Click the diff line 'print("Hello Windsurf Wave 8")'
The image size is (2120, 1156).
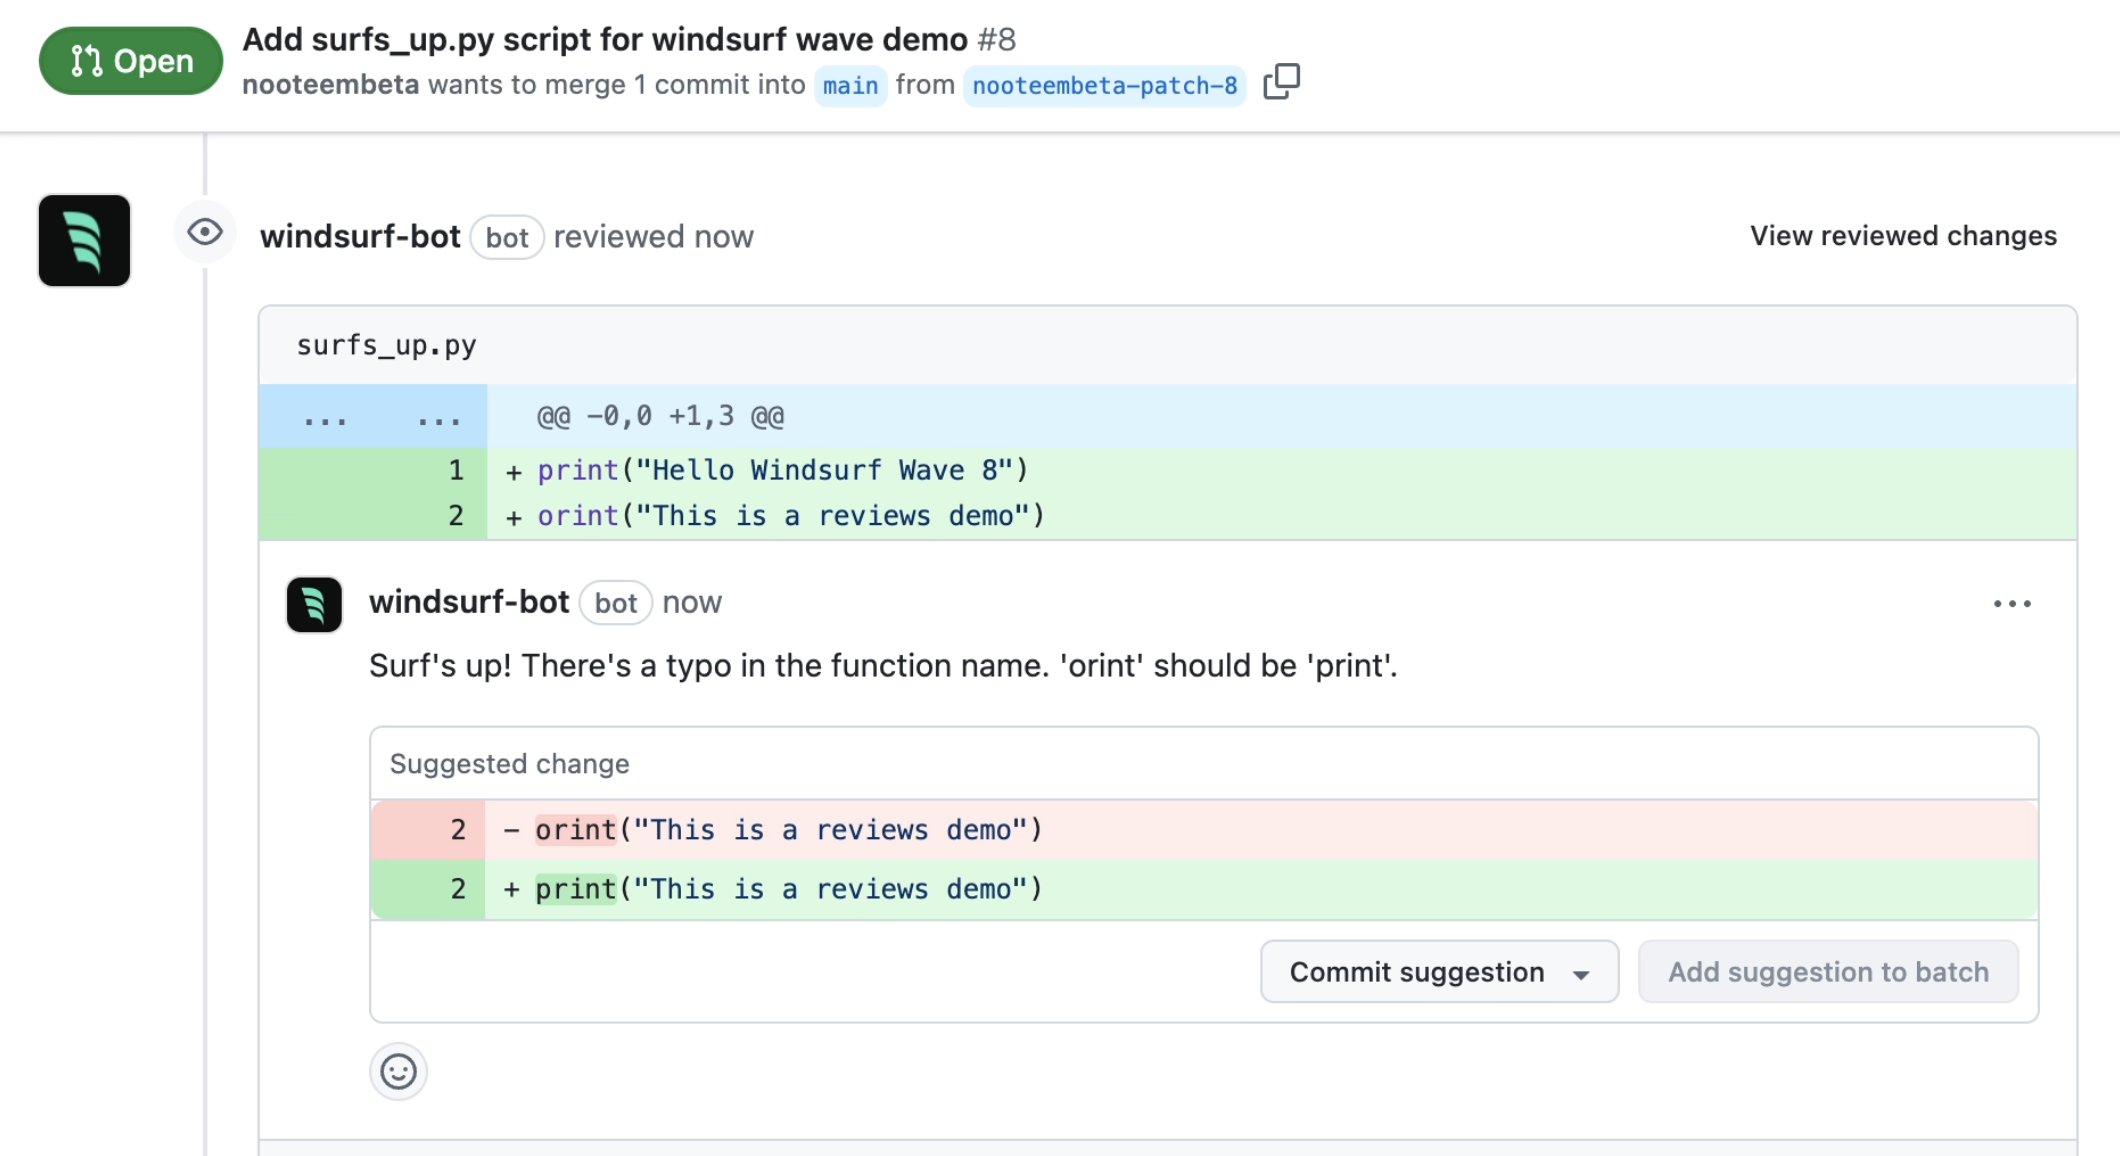[783, 470]
